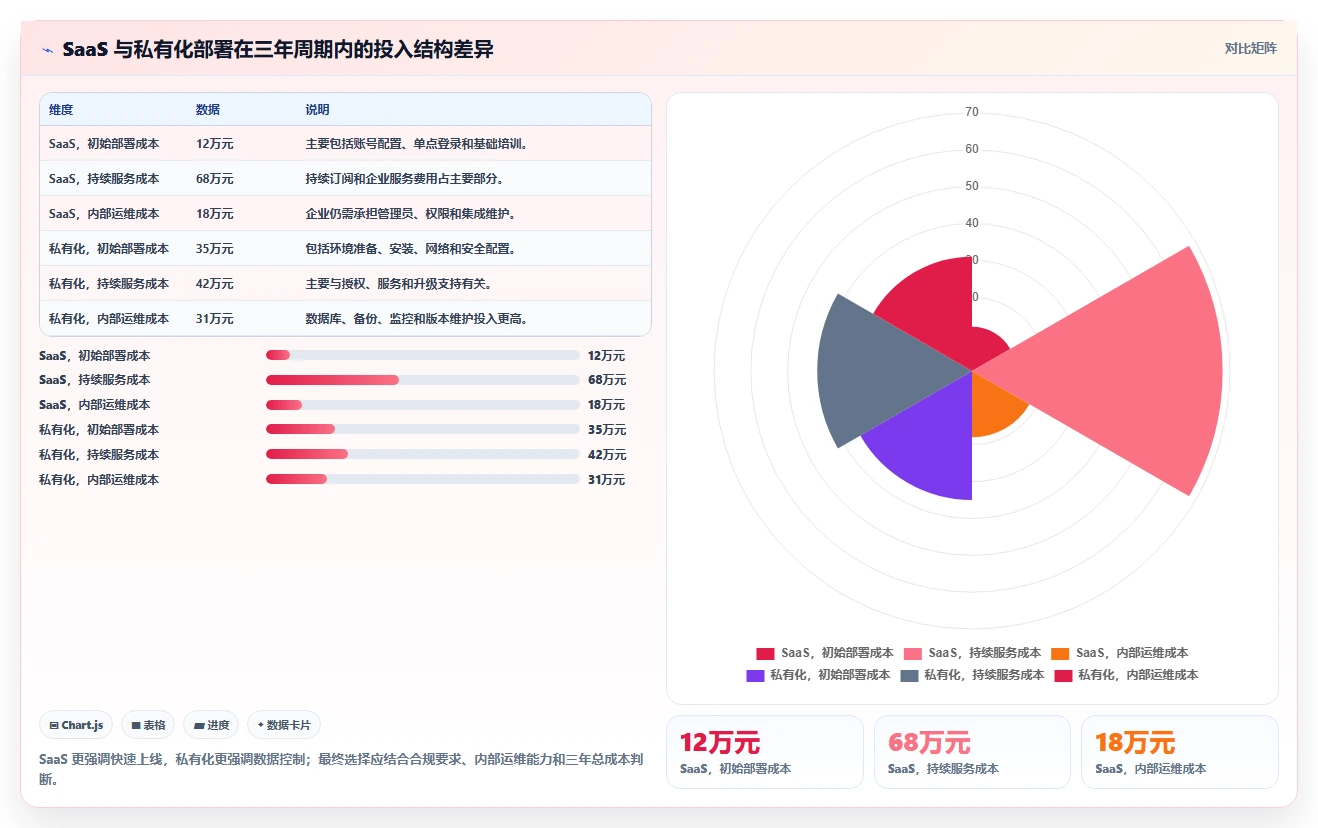1318x828 pixels.
Task: Click description 主要与授权、服务和升级支持有关。
Action: [x=398, y=284]
